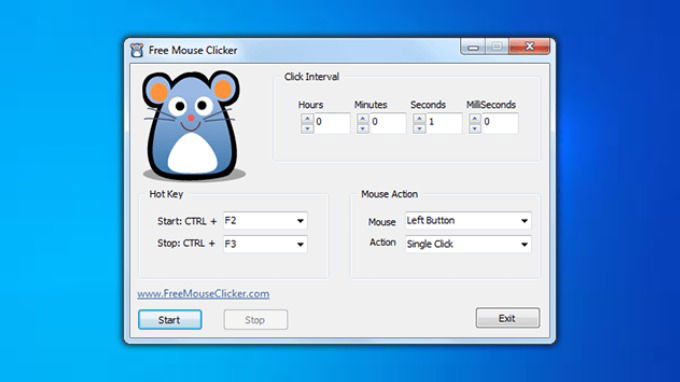The width and height of the screenshot is (680, 382).
Task: Close the Free Mouse Clicker window
Action: 529,46
